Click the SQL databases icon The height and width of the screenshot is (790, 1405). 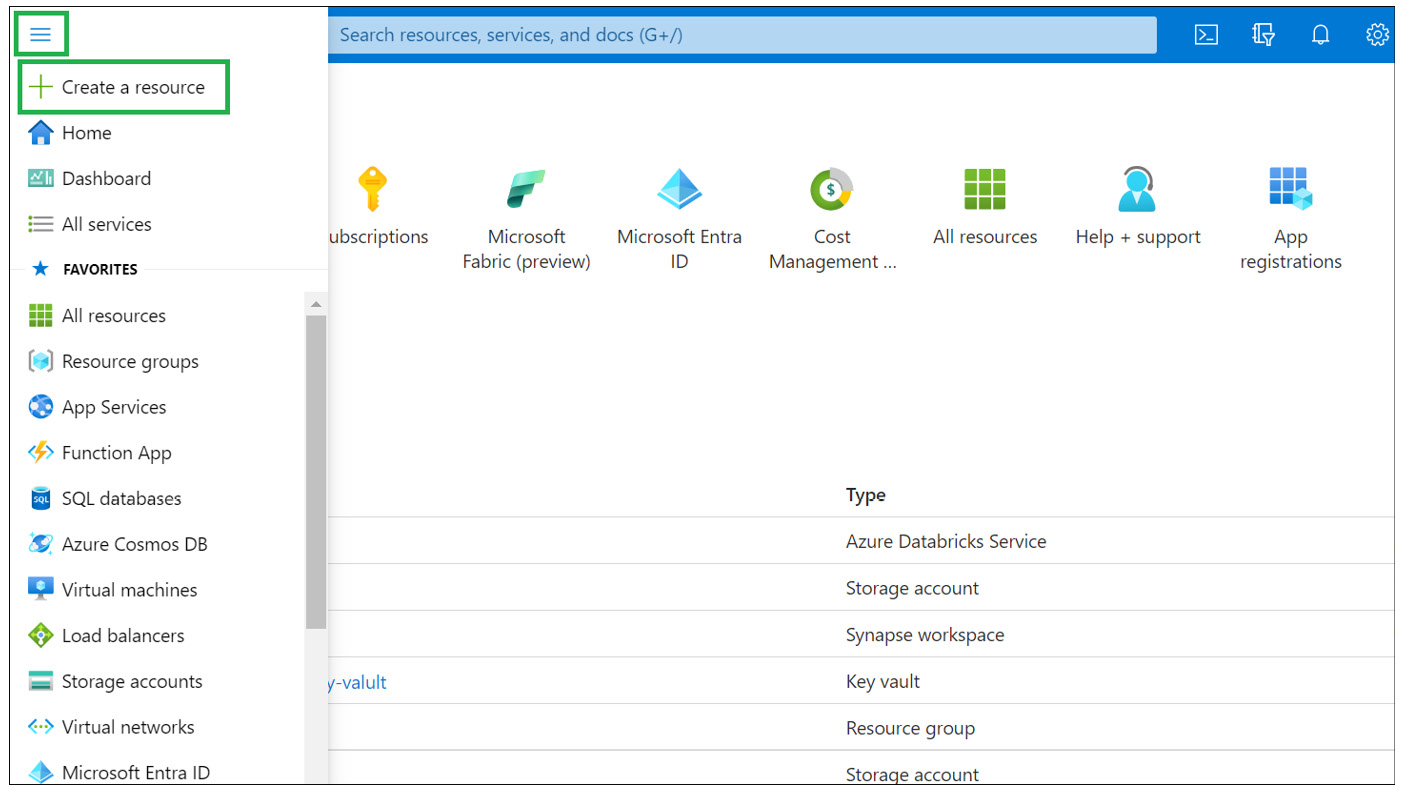[x=41, y=499]
